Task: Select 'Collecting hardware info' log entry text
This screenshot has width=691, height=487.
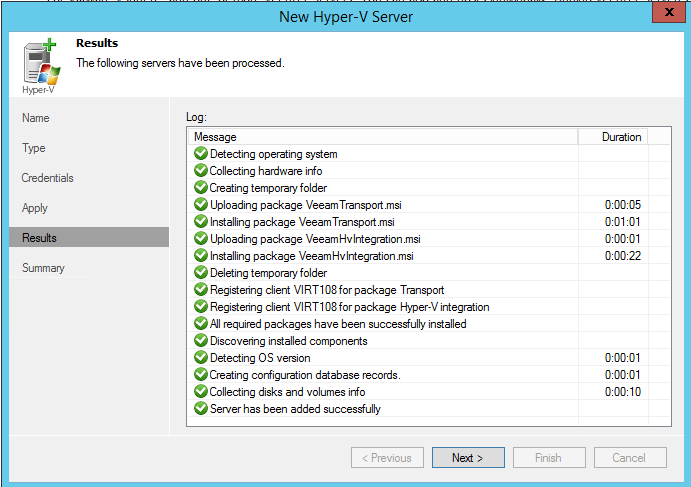Action: click(266, 171)
